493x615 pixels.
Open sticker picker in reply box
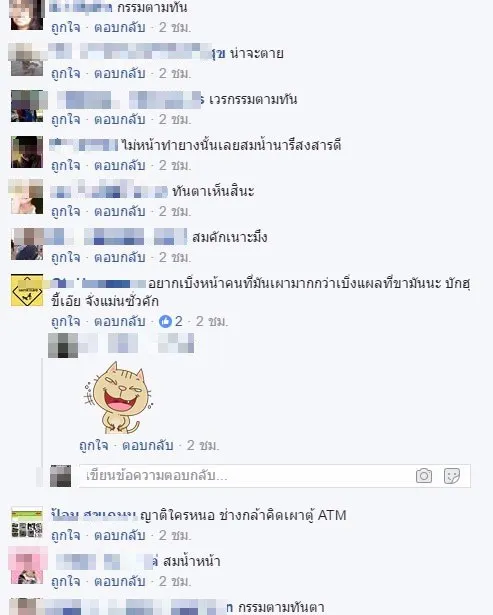tap(451, 476)
